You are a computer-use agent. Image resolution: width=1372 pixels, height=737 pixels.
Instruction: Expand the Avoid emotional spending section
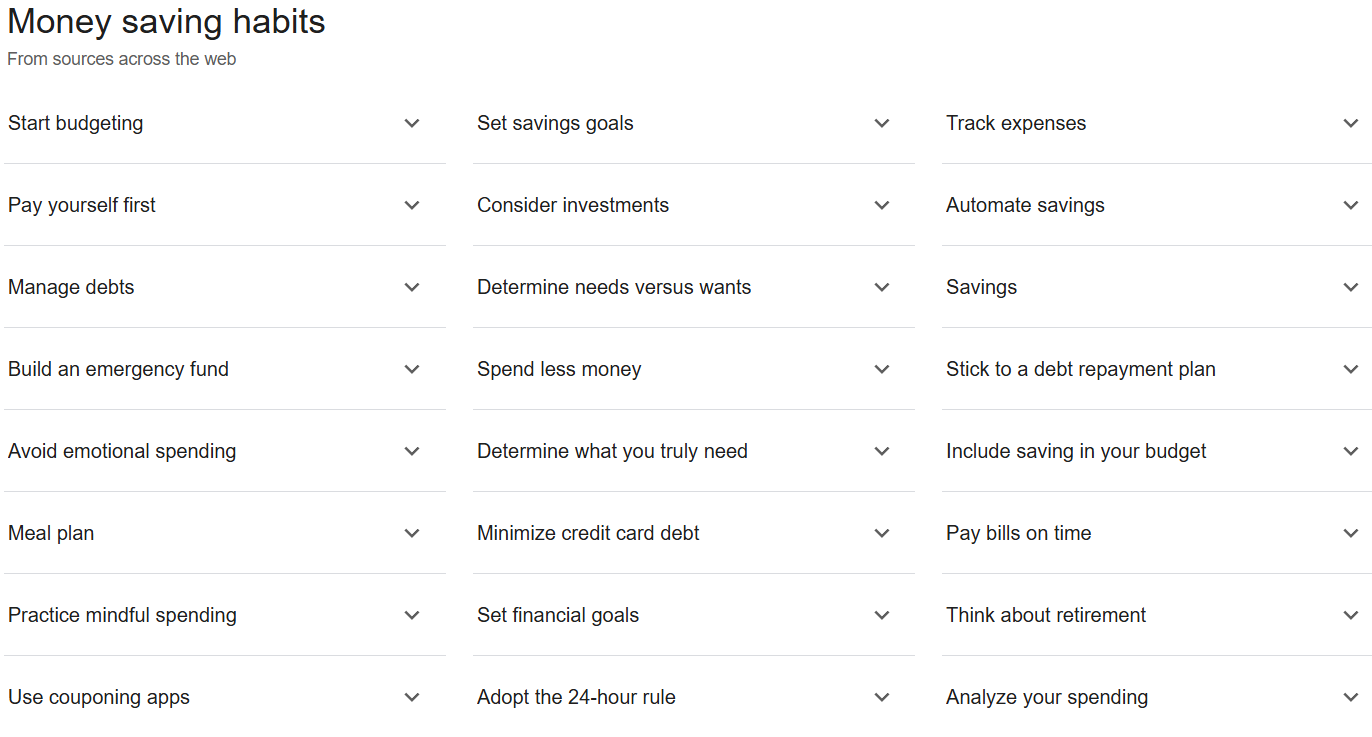click(x=412, y=451)
